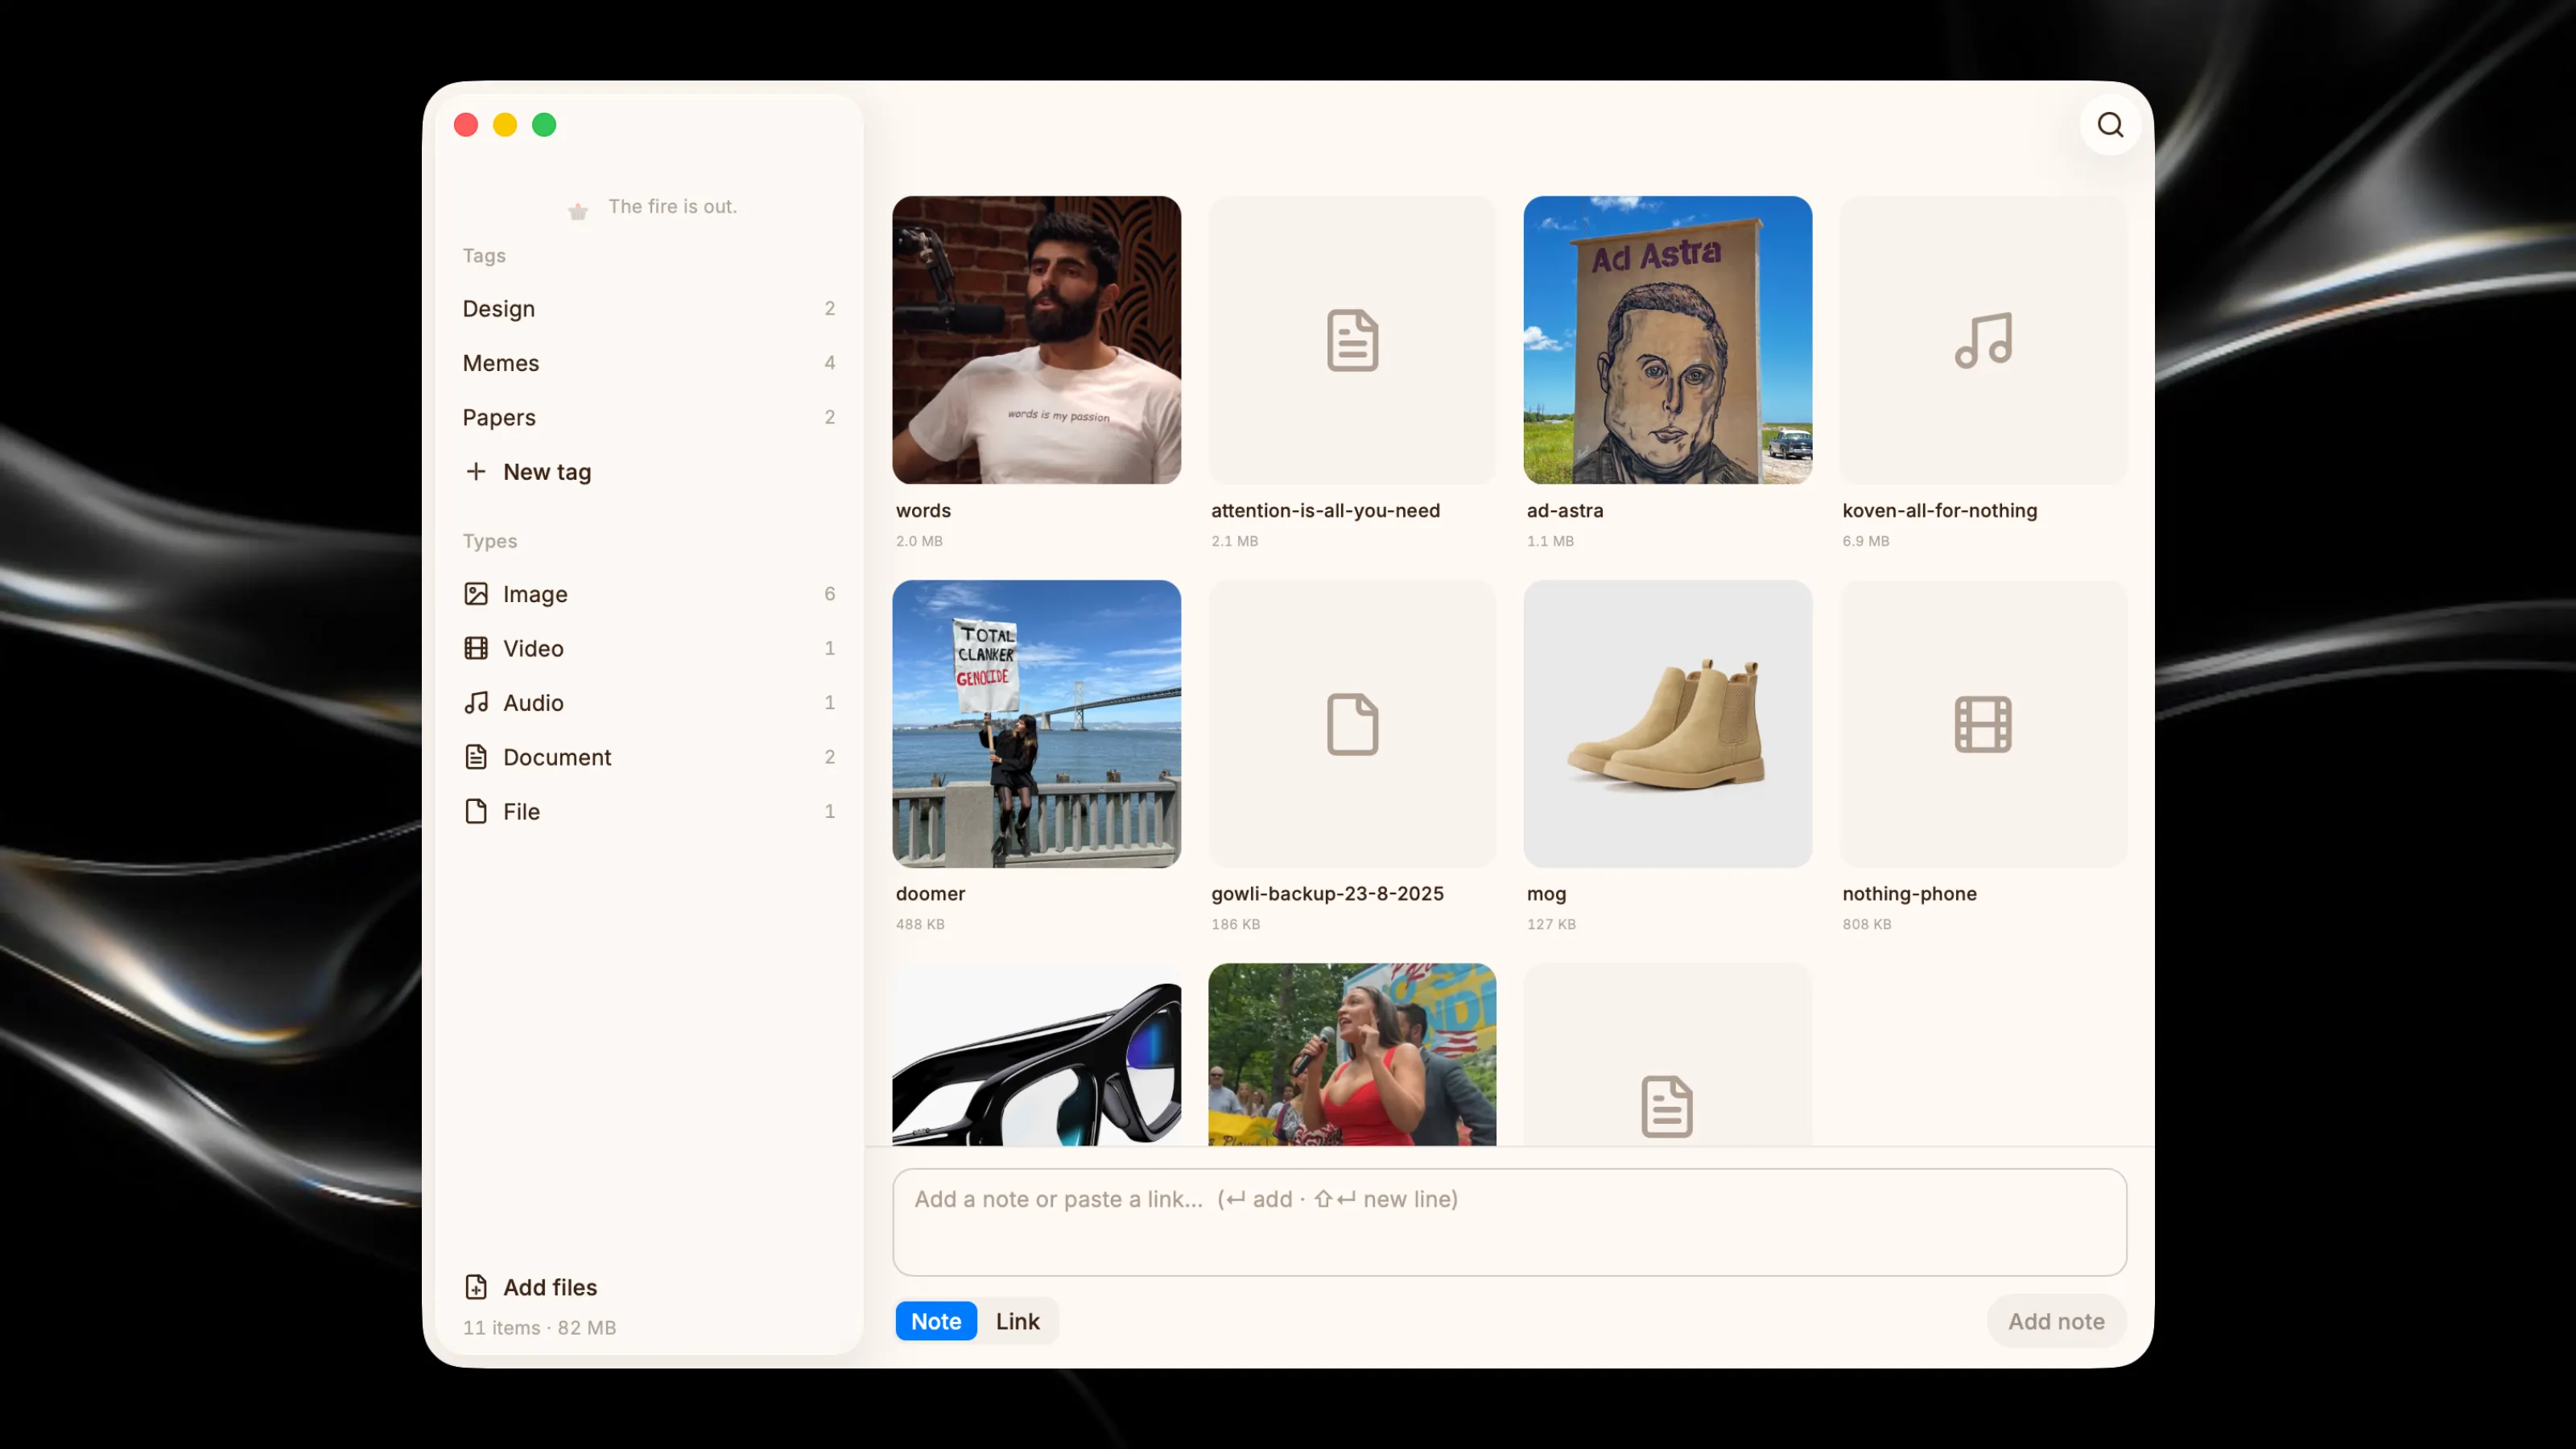This screenshot has width=2576, height=1449.
Task: Open the gowli-backup-23-8-2025 file tile
Action: 1352,724
